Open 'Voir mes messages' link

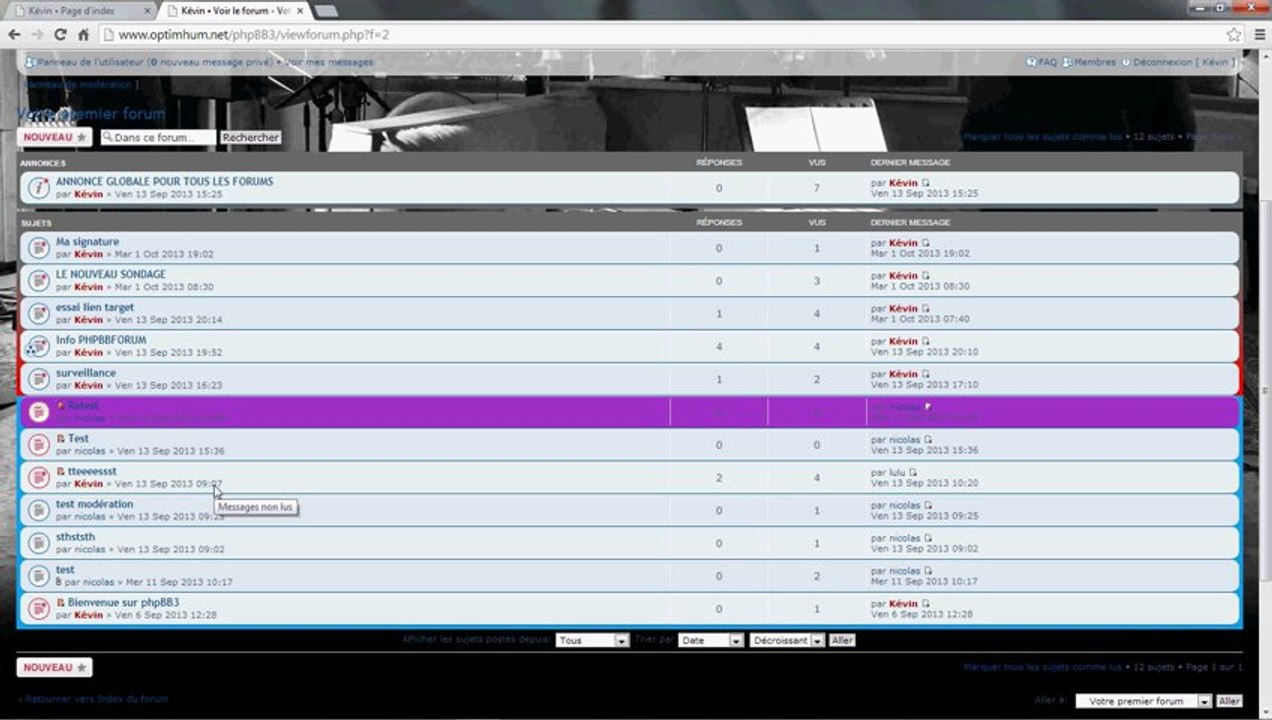tap(329, 62)
